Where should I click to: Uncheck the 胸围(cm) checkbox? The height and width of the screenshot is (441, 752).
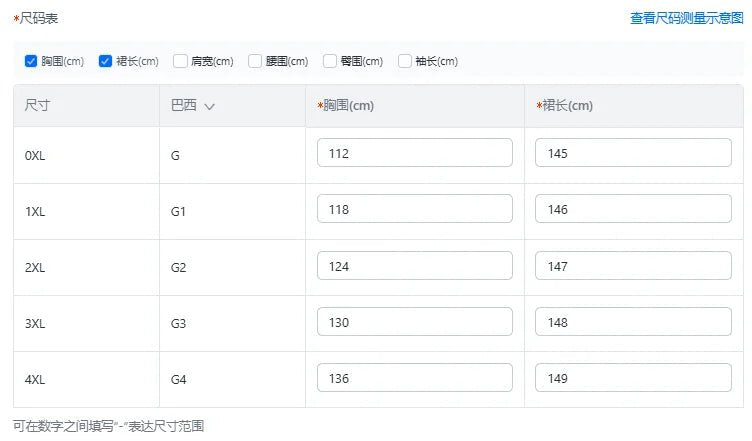point(31,61)
